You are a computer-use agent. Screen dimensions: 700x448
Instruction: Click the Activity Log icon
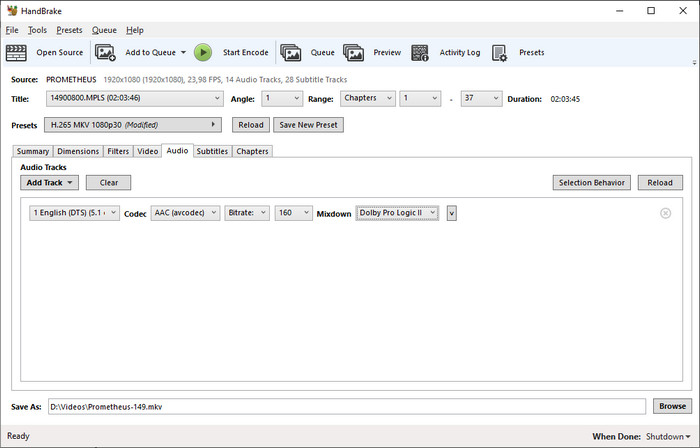click(420, 53)
